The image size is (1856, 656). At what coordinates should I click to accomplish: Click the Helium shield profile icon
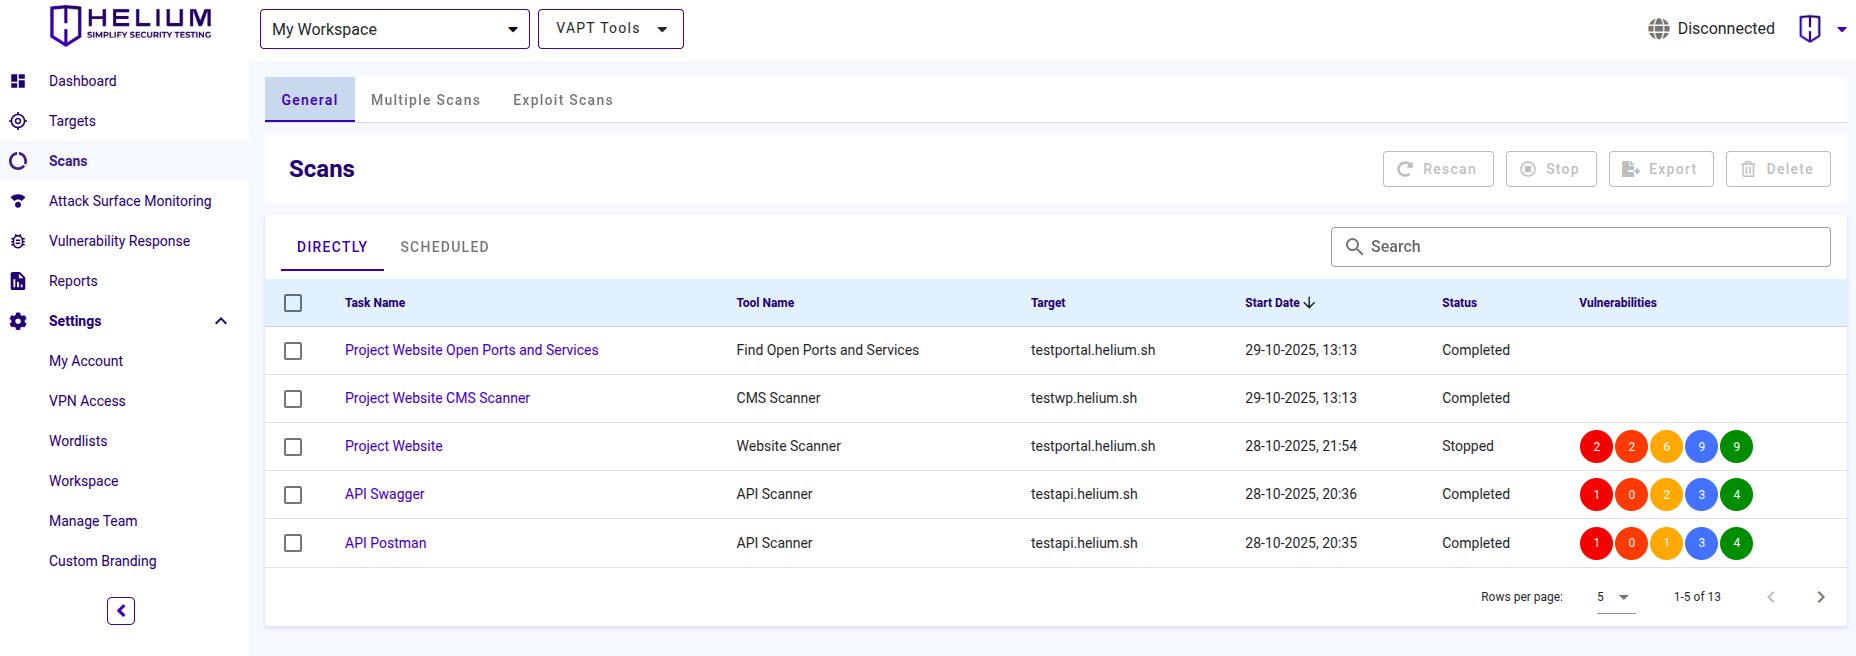point(1809,29)
